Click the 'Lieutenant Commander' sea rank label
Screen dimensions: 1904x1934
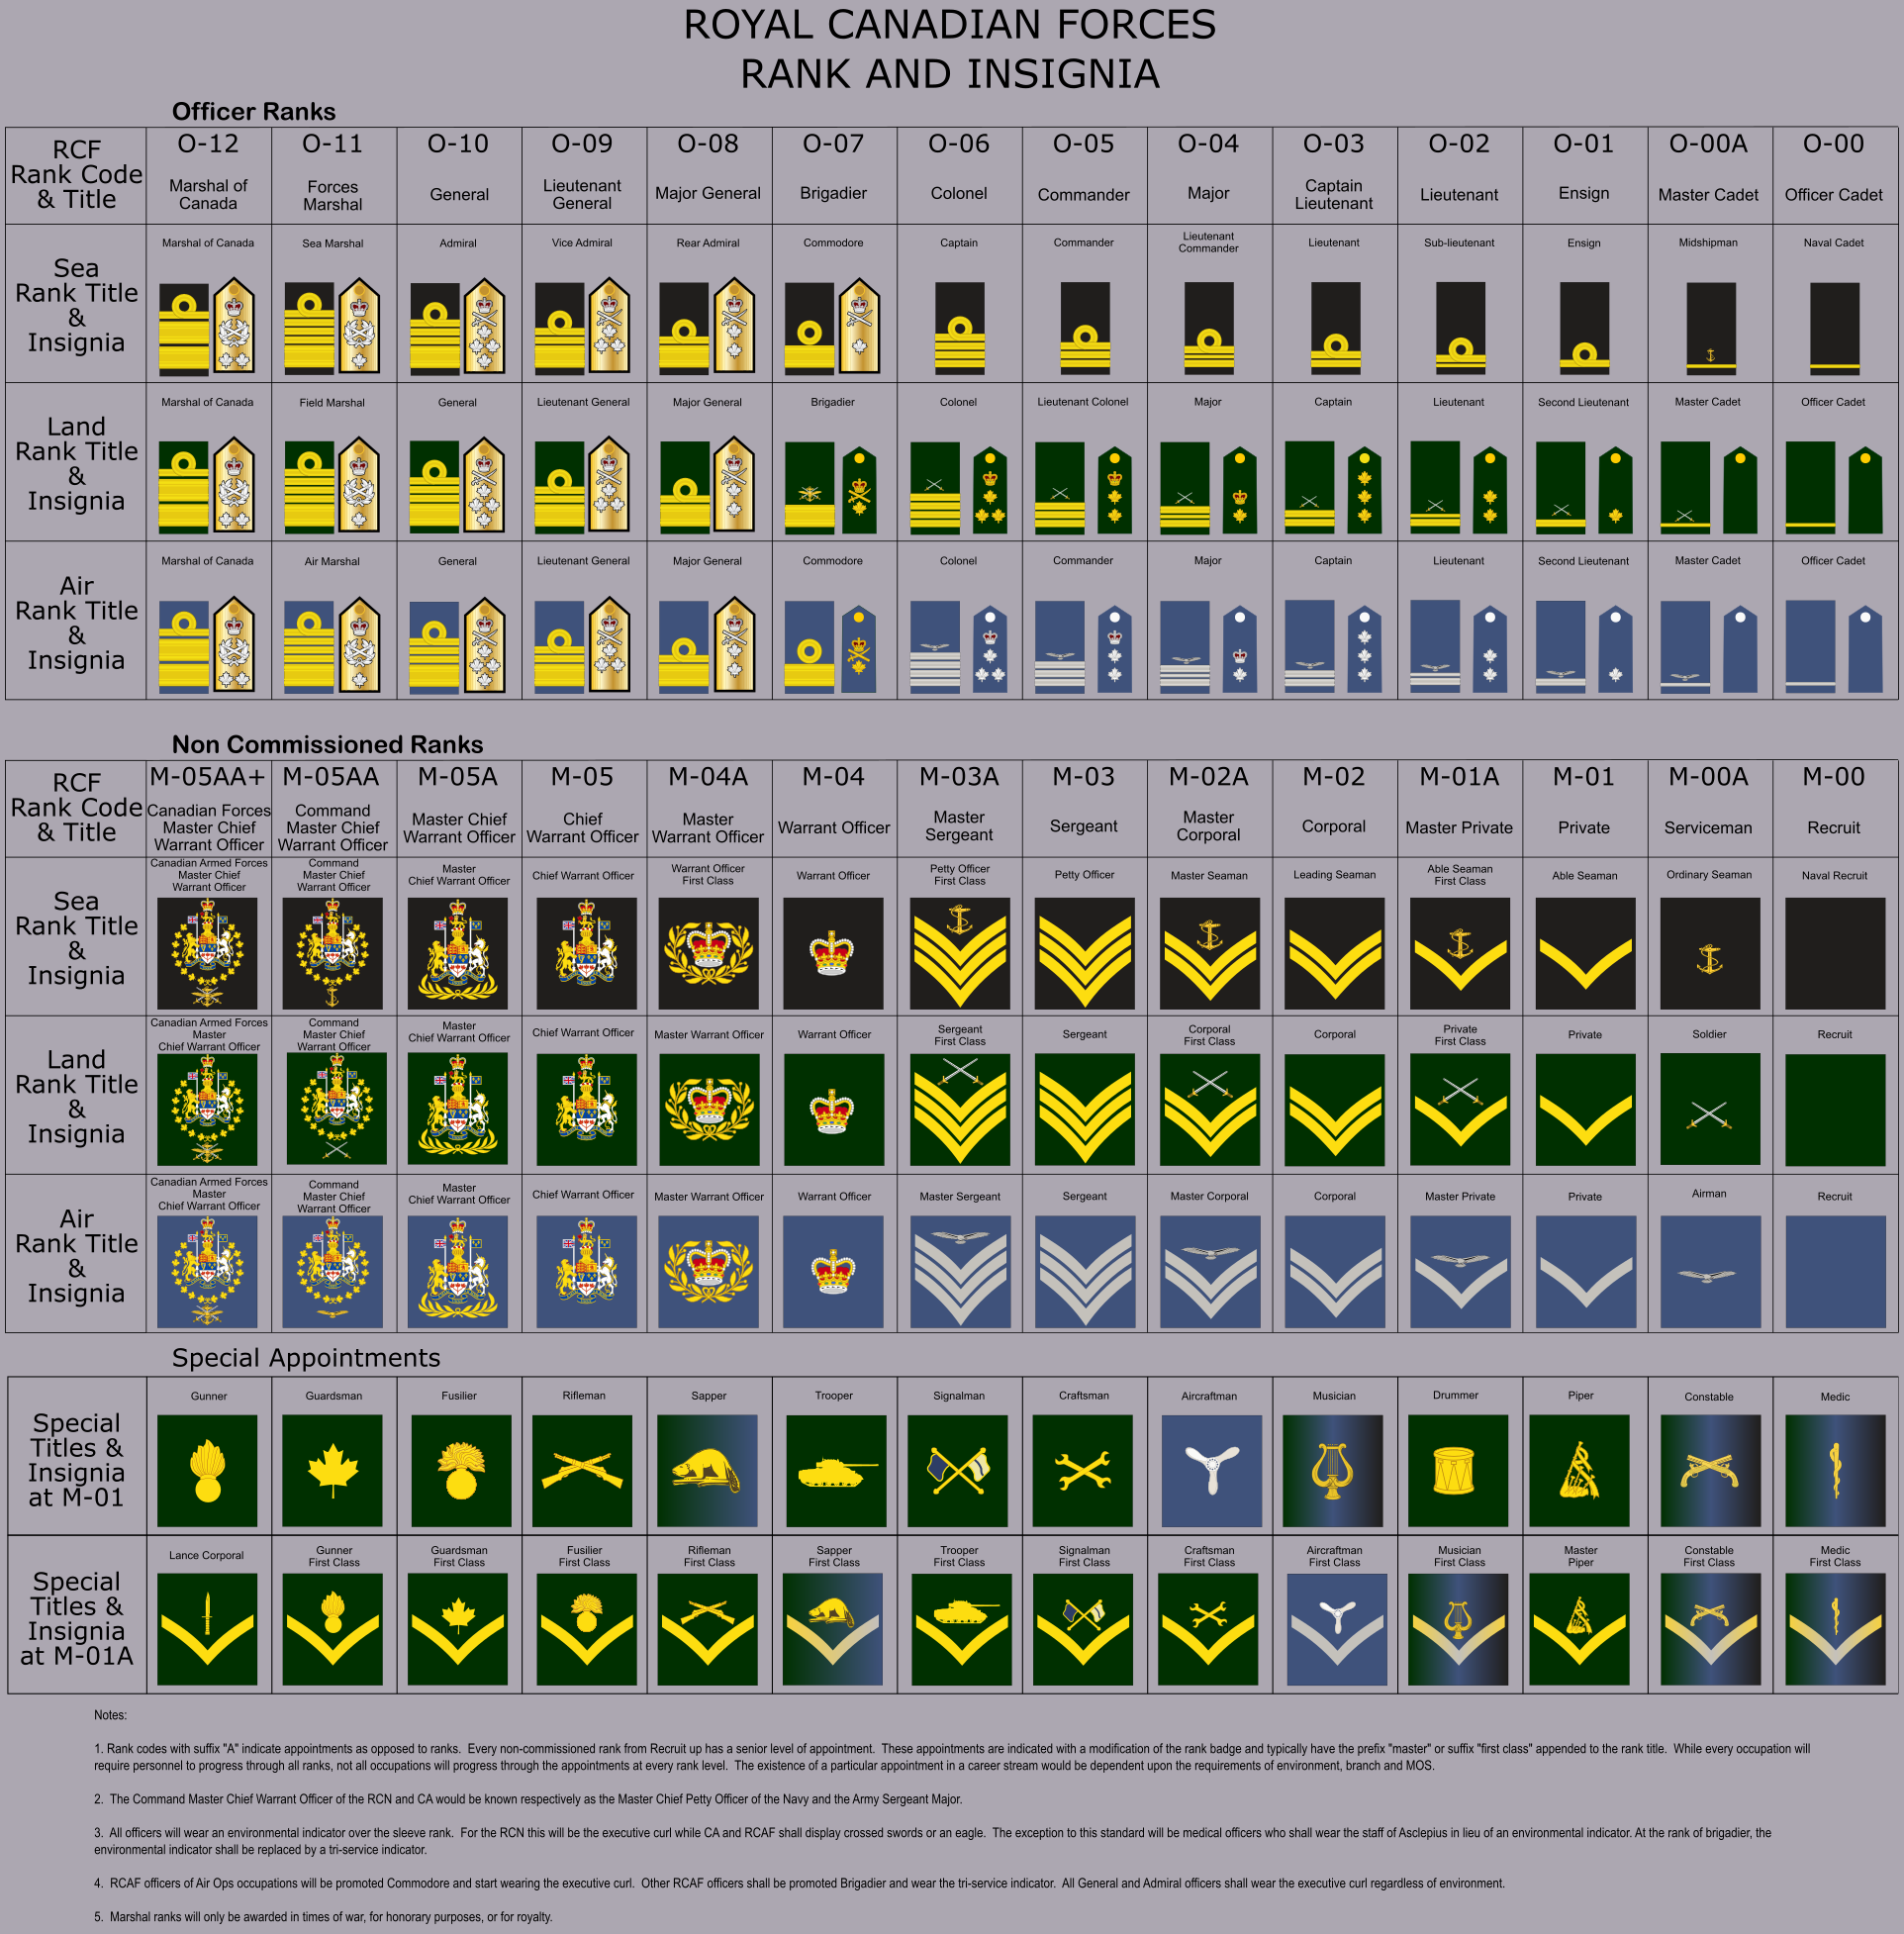click(x=1208, y=242)
